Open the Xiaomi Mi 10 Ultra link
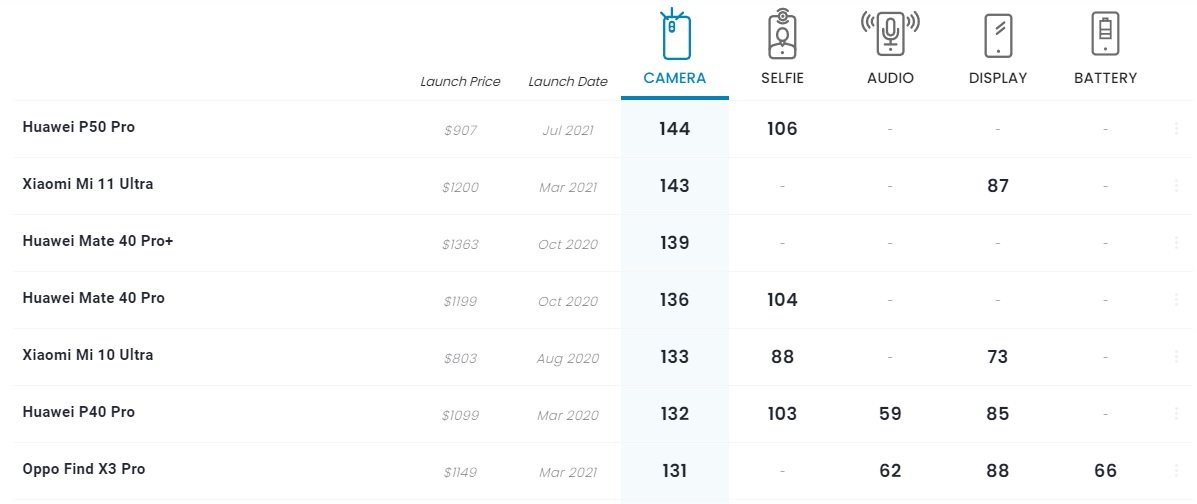This screenshot has height=504, width=1197. [x=88, y=355]
